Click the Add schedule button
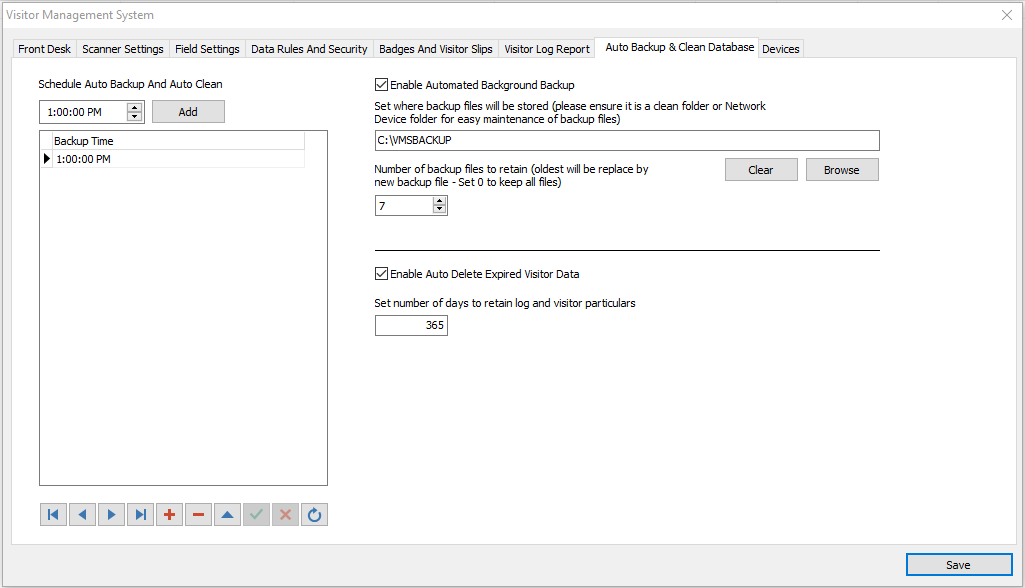This screenshot has height=588, width=1025. pyautogui.click(x=188, y=112)
